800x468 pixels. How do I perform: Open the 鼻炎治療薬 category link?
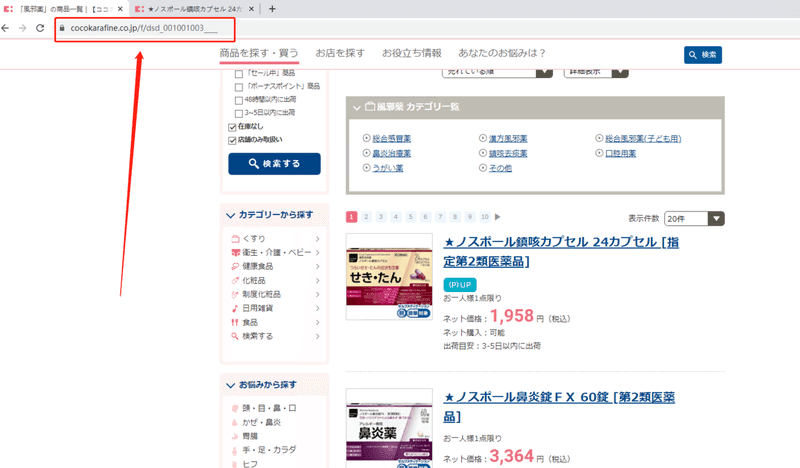[x=391, y=153]
